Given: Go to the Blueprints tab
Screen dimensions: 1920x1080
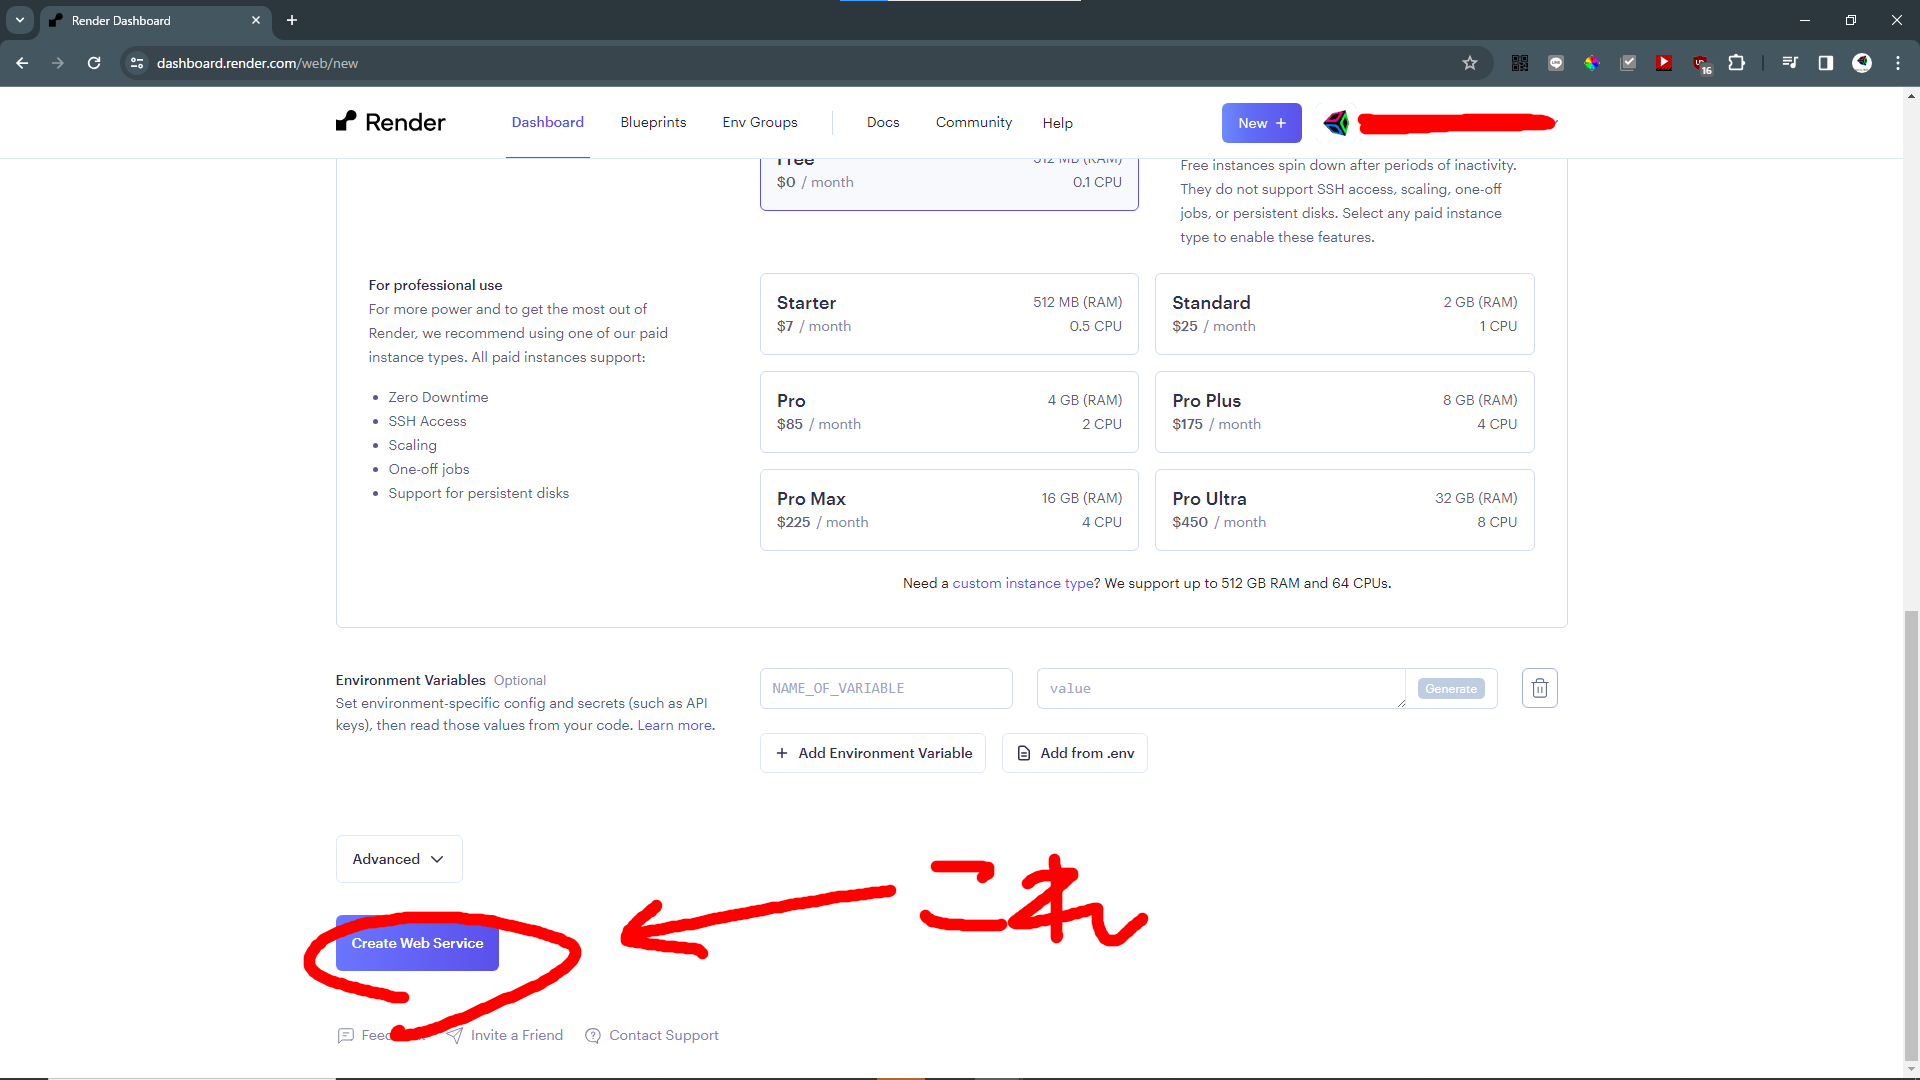Looking at the screenshot, I should coord(653,122).
